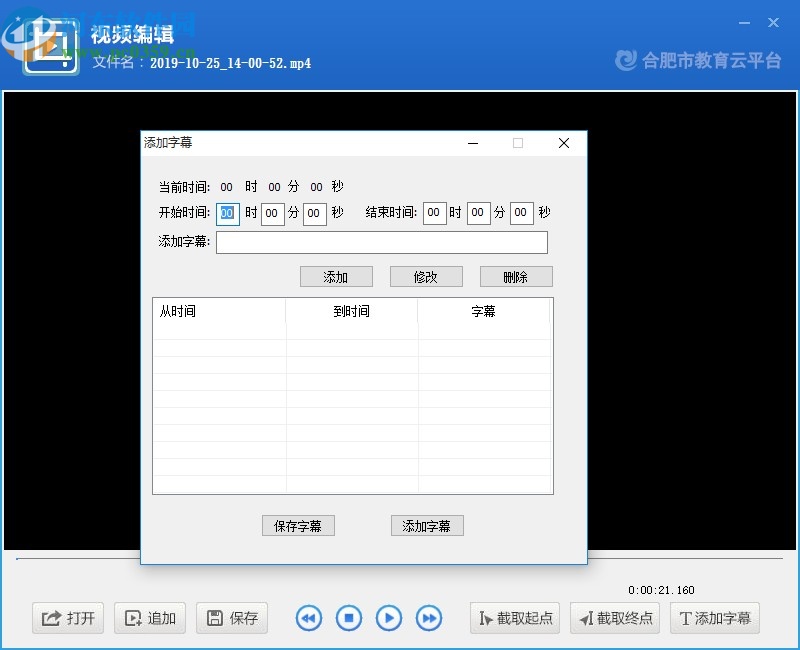Viewport: 800px width, 650px height.
Task: Stop video playback
Action: [x=349, y=618]
